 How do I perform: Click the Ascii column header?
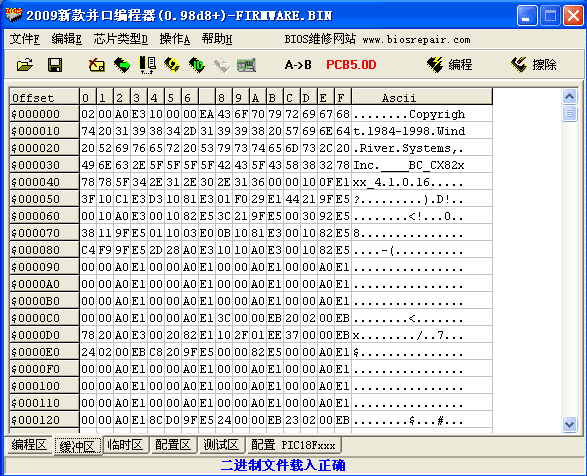pos(422,97)
